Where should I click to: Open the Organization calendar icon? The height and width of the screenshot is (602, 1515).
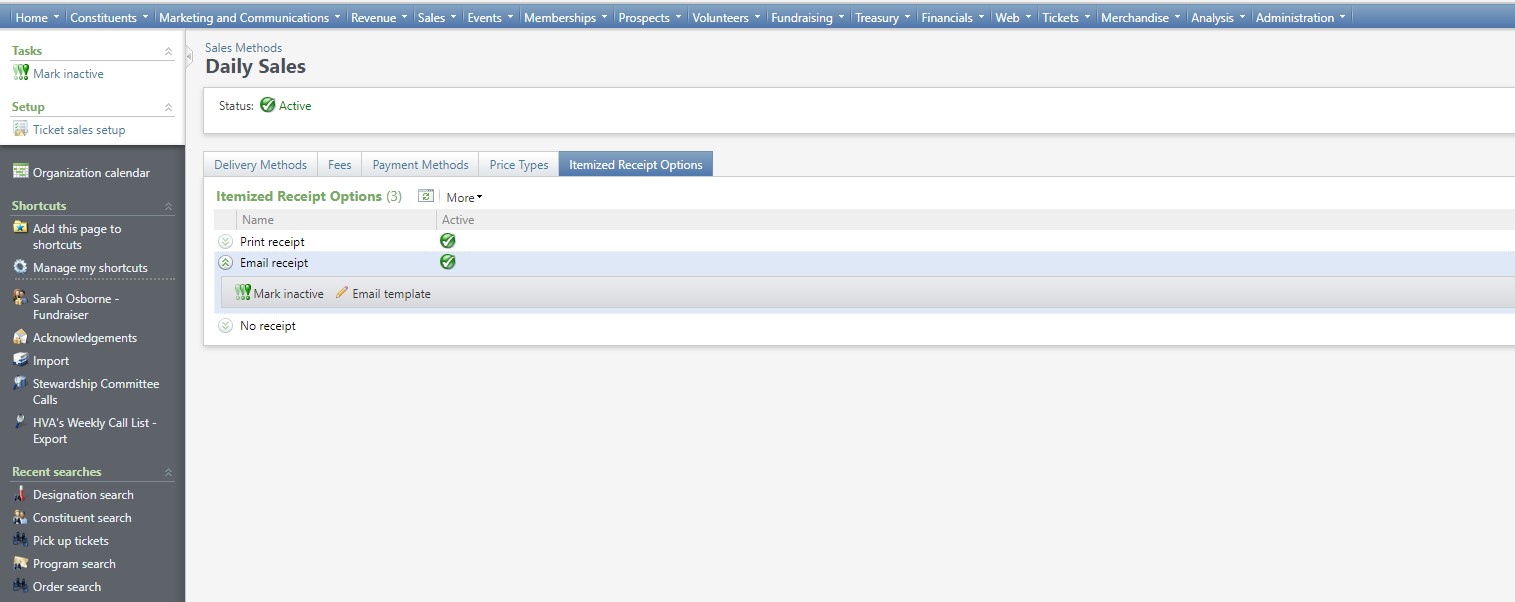pyautogui.click(x=21, y=172)
